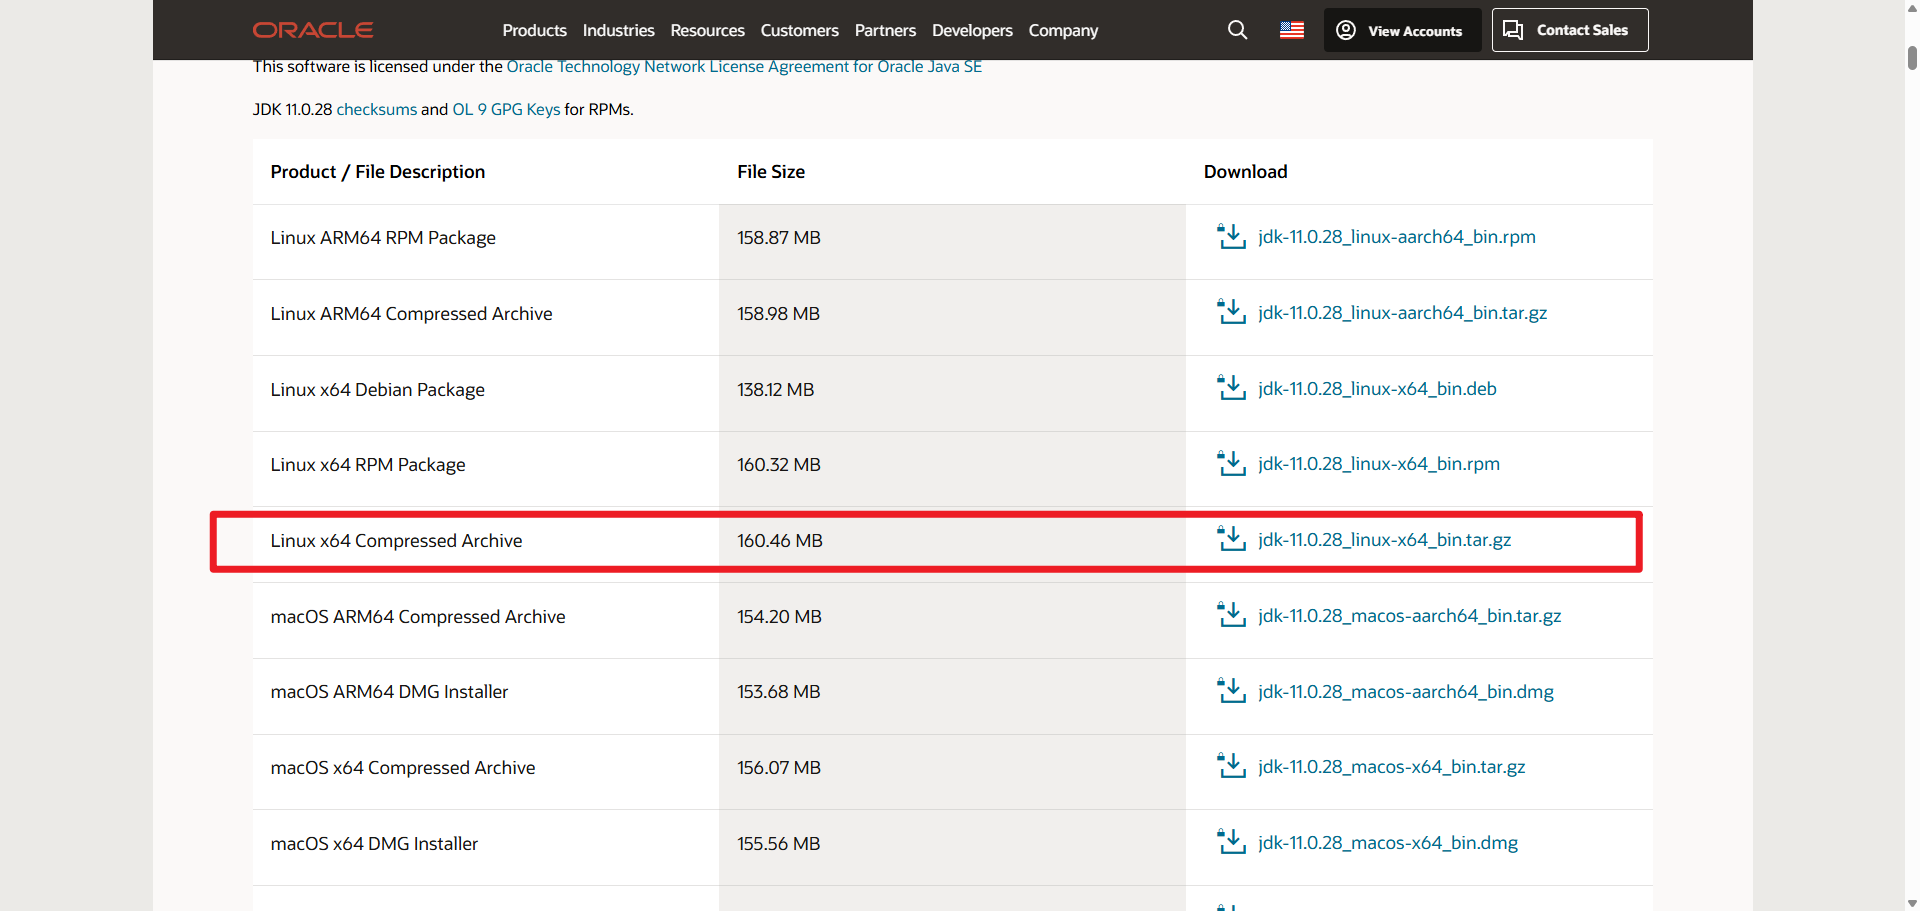
Task: Click the 'Linux ARM64 Compressed Archive' description
Action: [x=411, y=314]
